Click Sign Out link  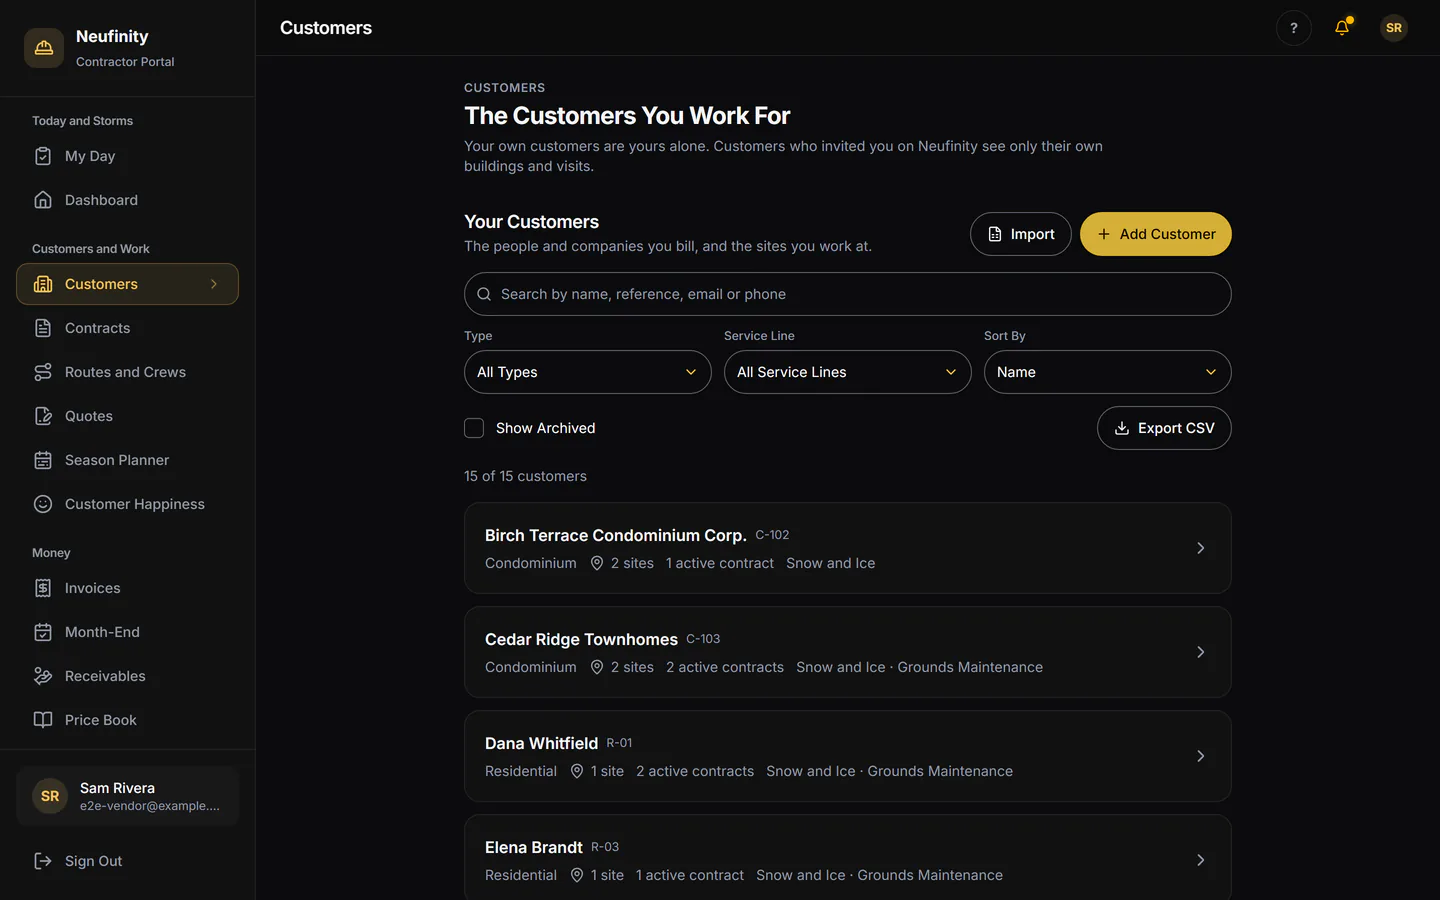(127, 861)
